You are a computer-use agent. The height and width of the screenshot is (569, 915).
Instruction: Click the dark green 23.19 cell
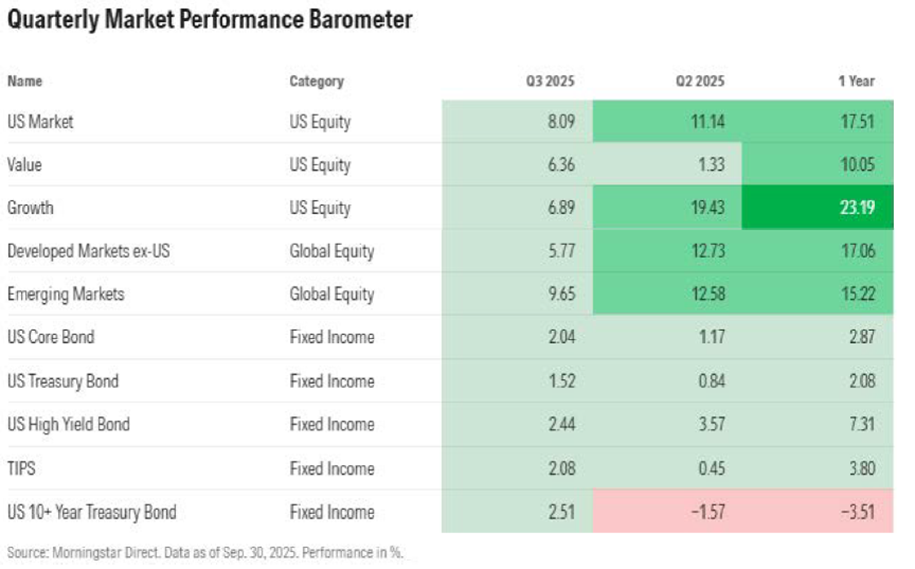click(x=818, y=208)
